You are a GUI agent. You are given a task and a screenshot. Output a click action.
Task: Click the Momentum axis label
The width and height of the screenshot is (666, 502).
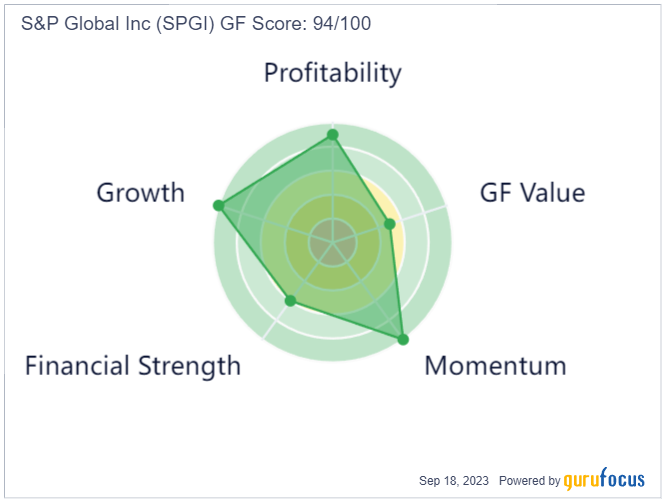click(496, 366)
